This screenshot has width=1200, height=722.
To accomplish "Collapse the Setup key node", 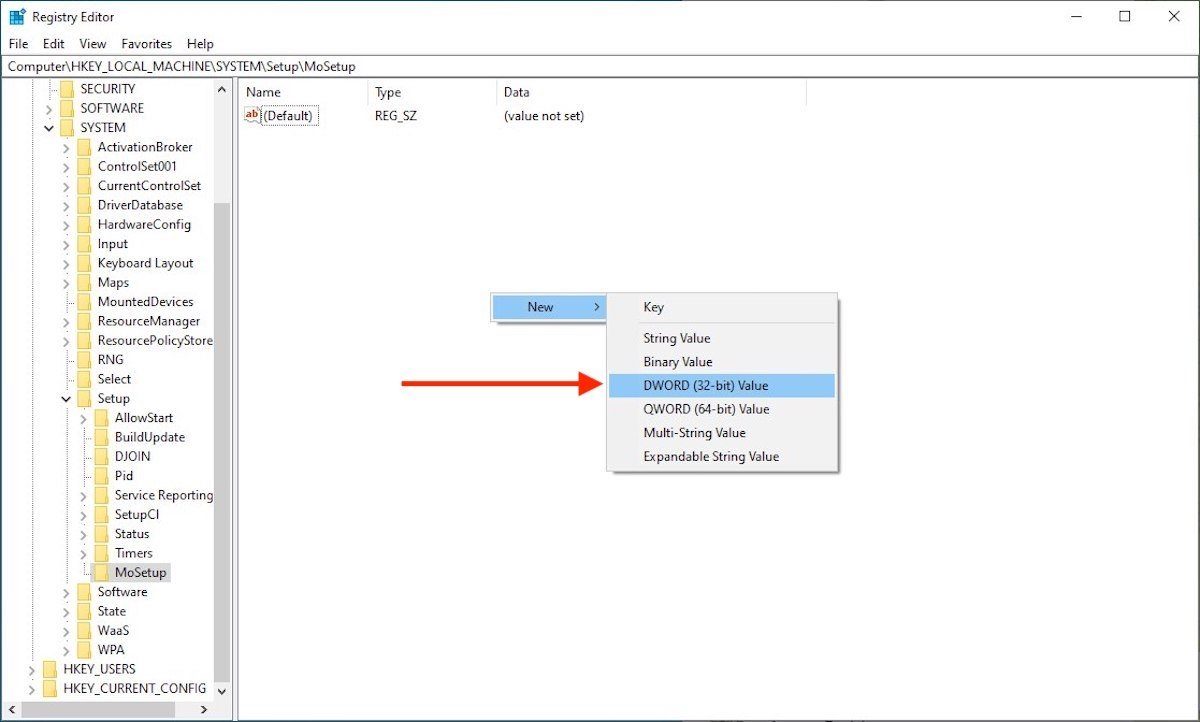I will 67,399.
